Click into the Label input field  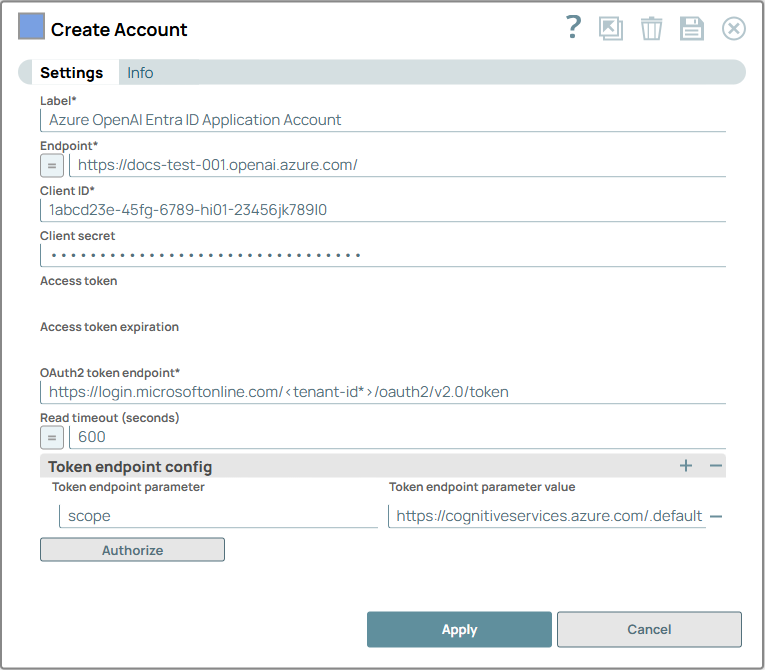[x=383, y=120]
